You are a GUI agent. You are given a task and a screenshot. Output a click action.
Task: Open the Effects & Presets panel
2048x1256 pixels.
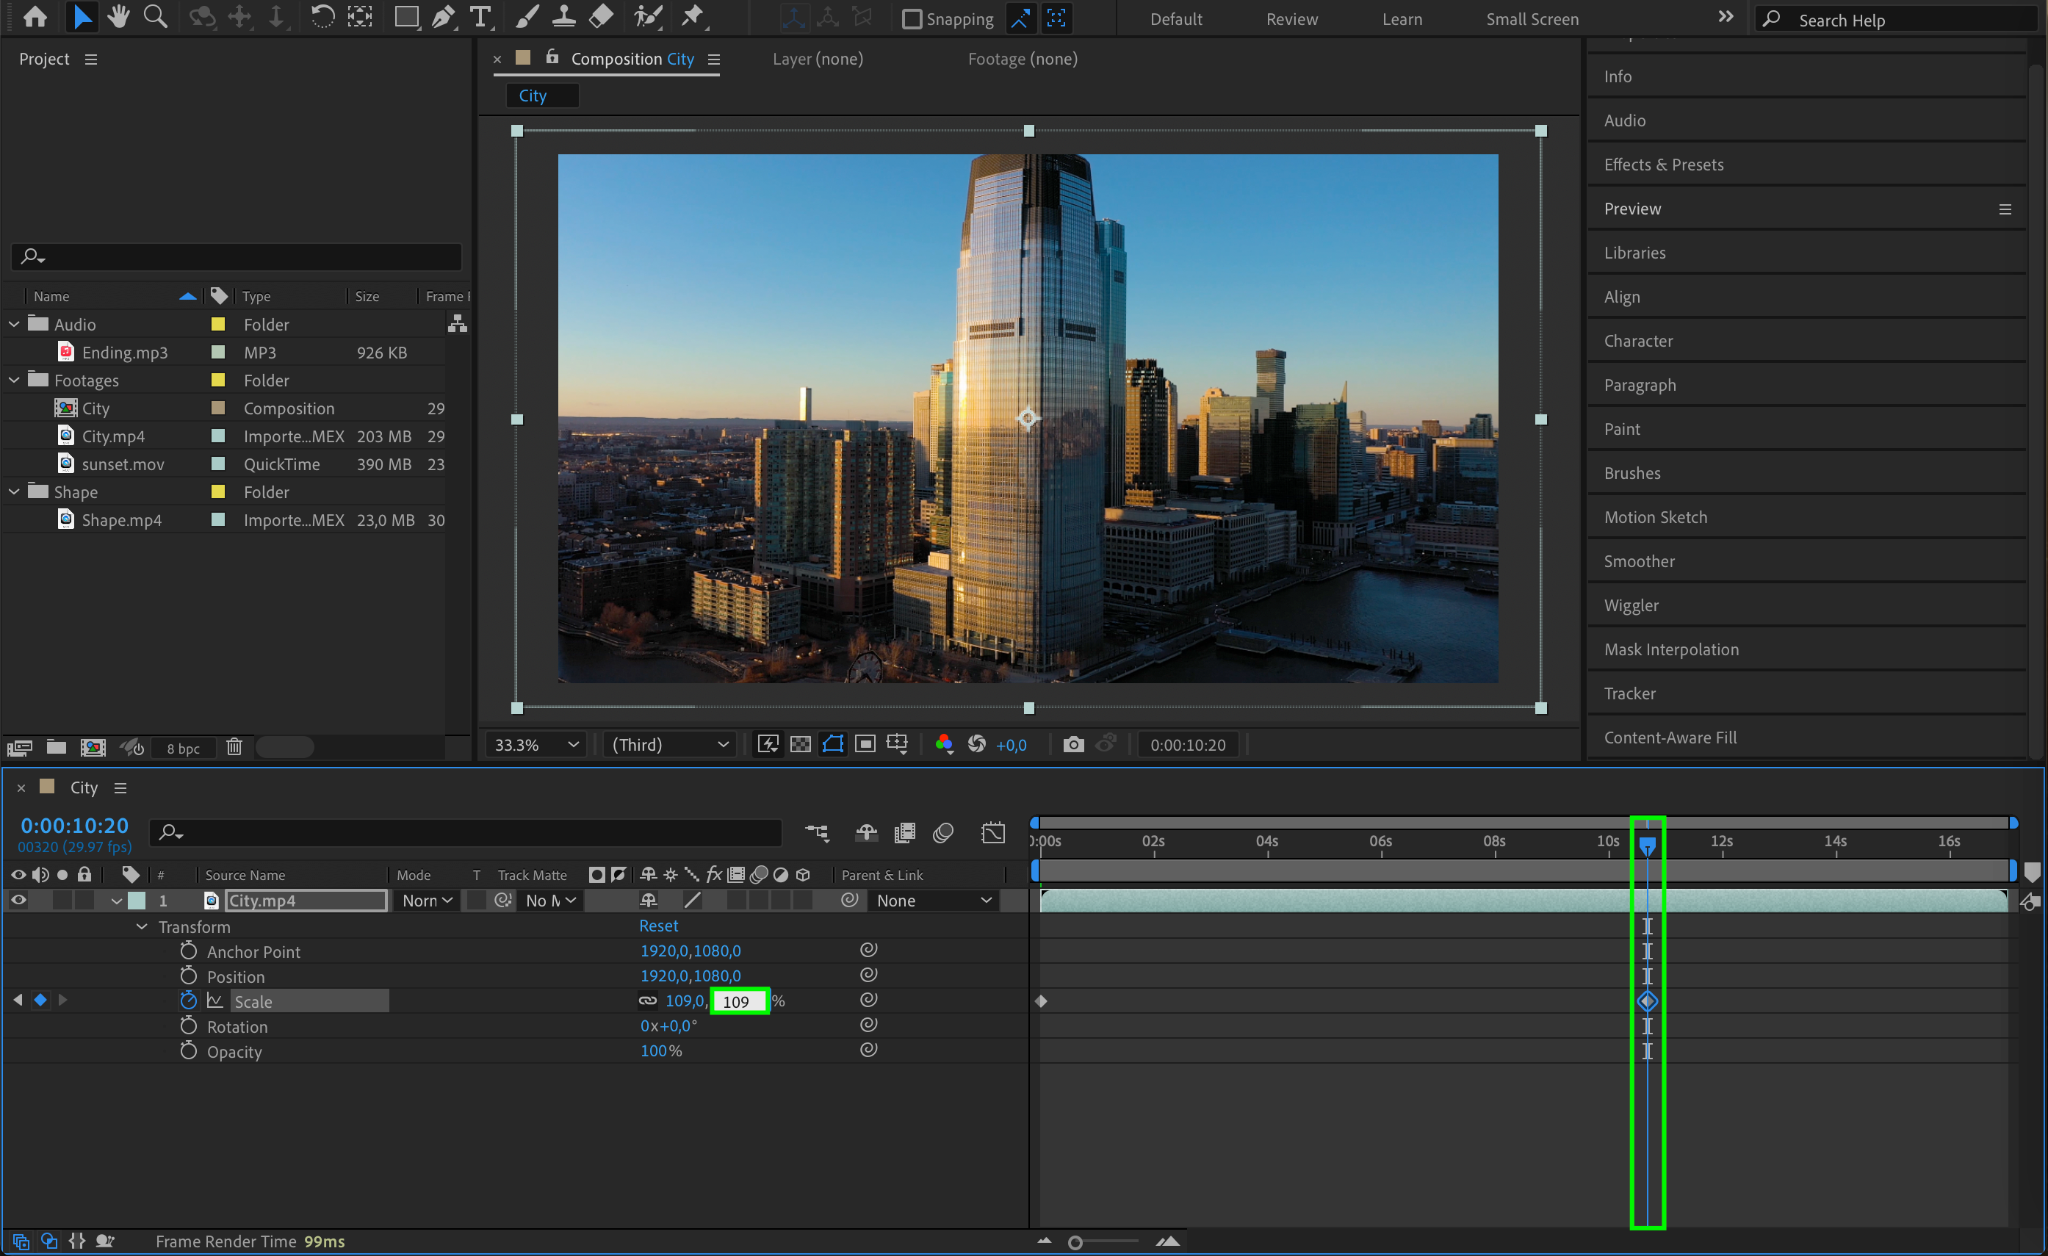point(1663,164)
